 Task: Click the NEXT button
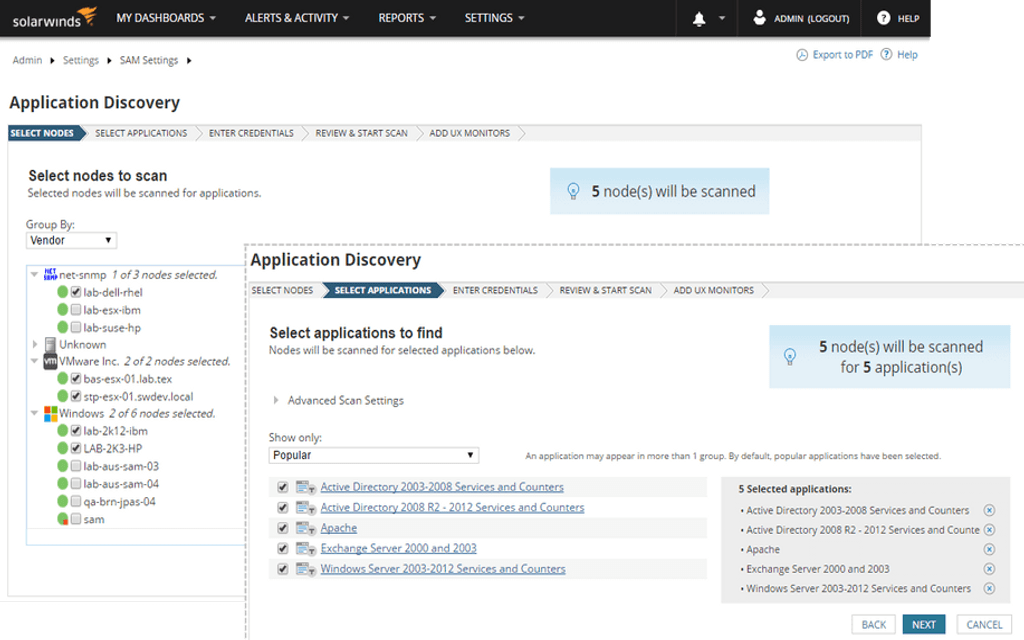click(923, 624)
